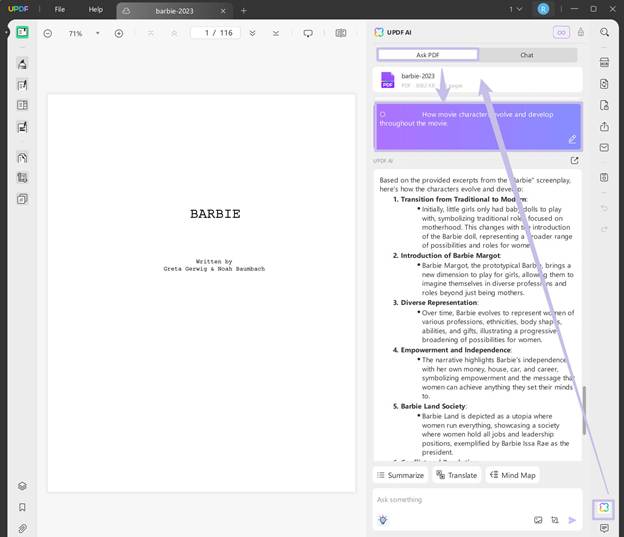624x537 pixels.
Task: Open the share document icon
Action: (x=604, y=126)
